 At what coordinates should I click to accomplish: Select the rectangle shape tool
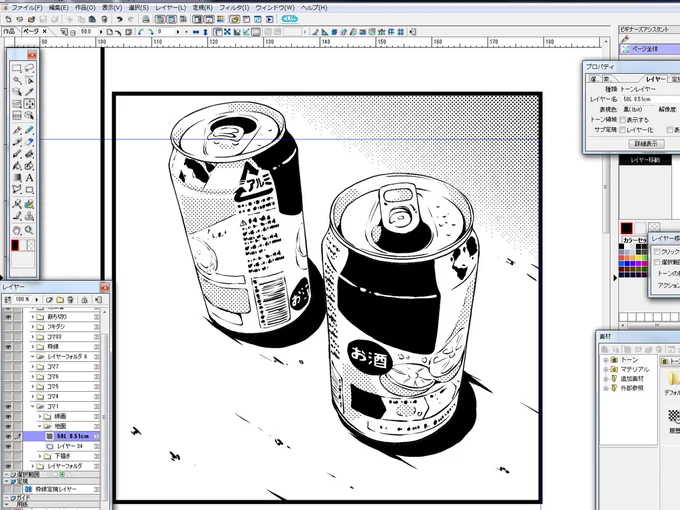click(29, 190)
